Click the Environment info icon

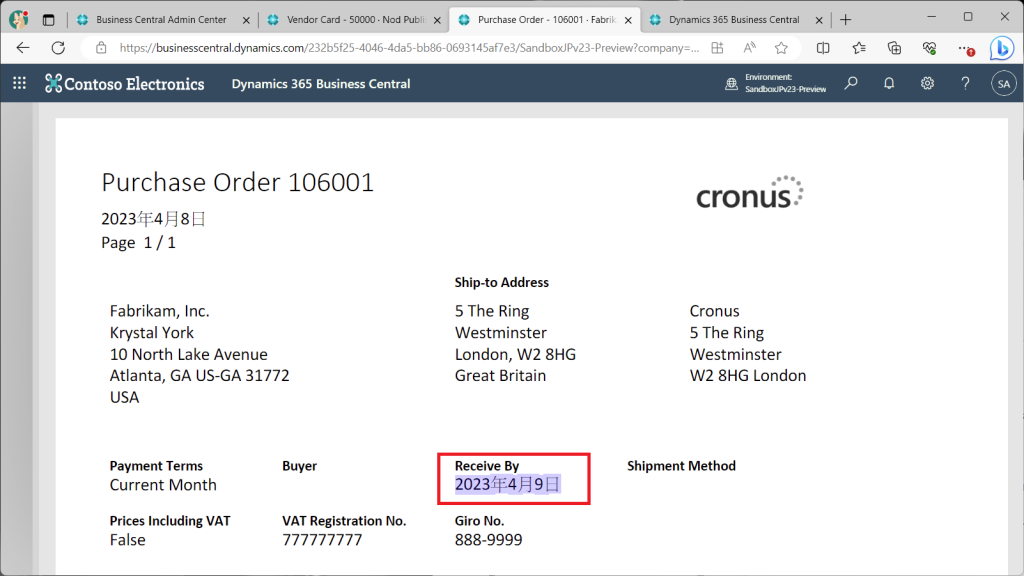[x=731, y=84]
